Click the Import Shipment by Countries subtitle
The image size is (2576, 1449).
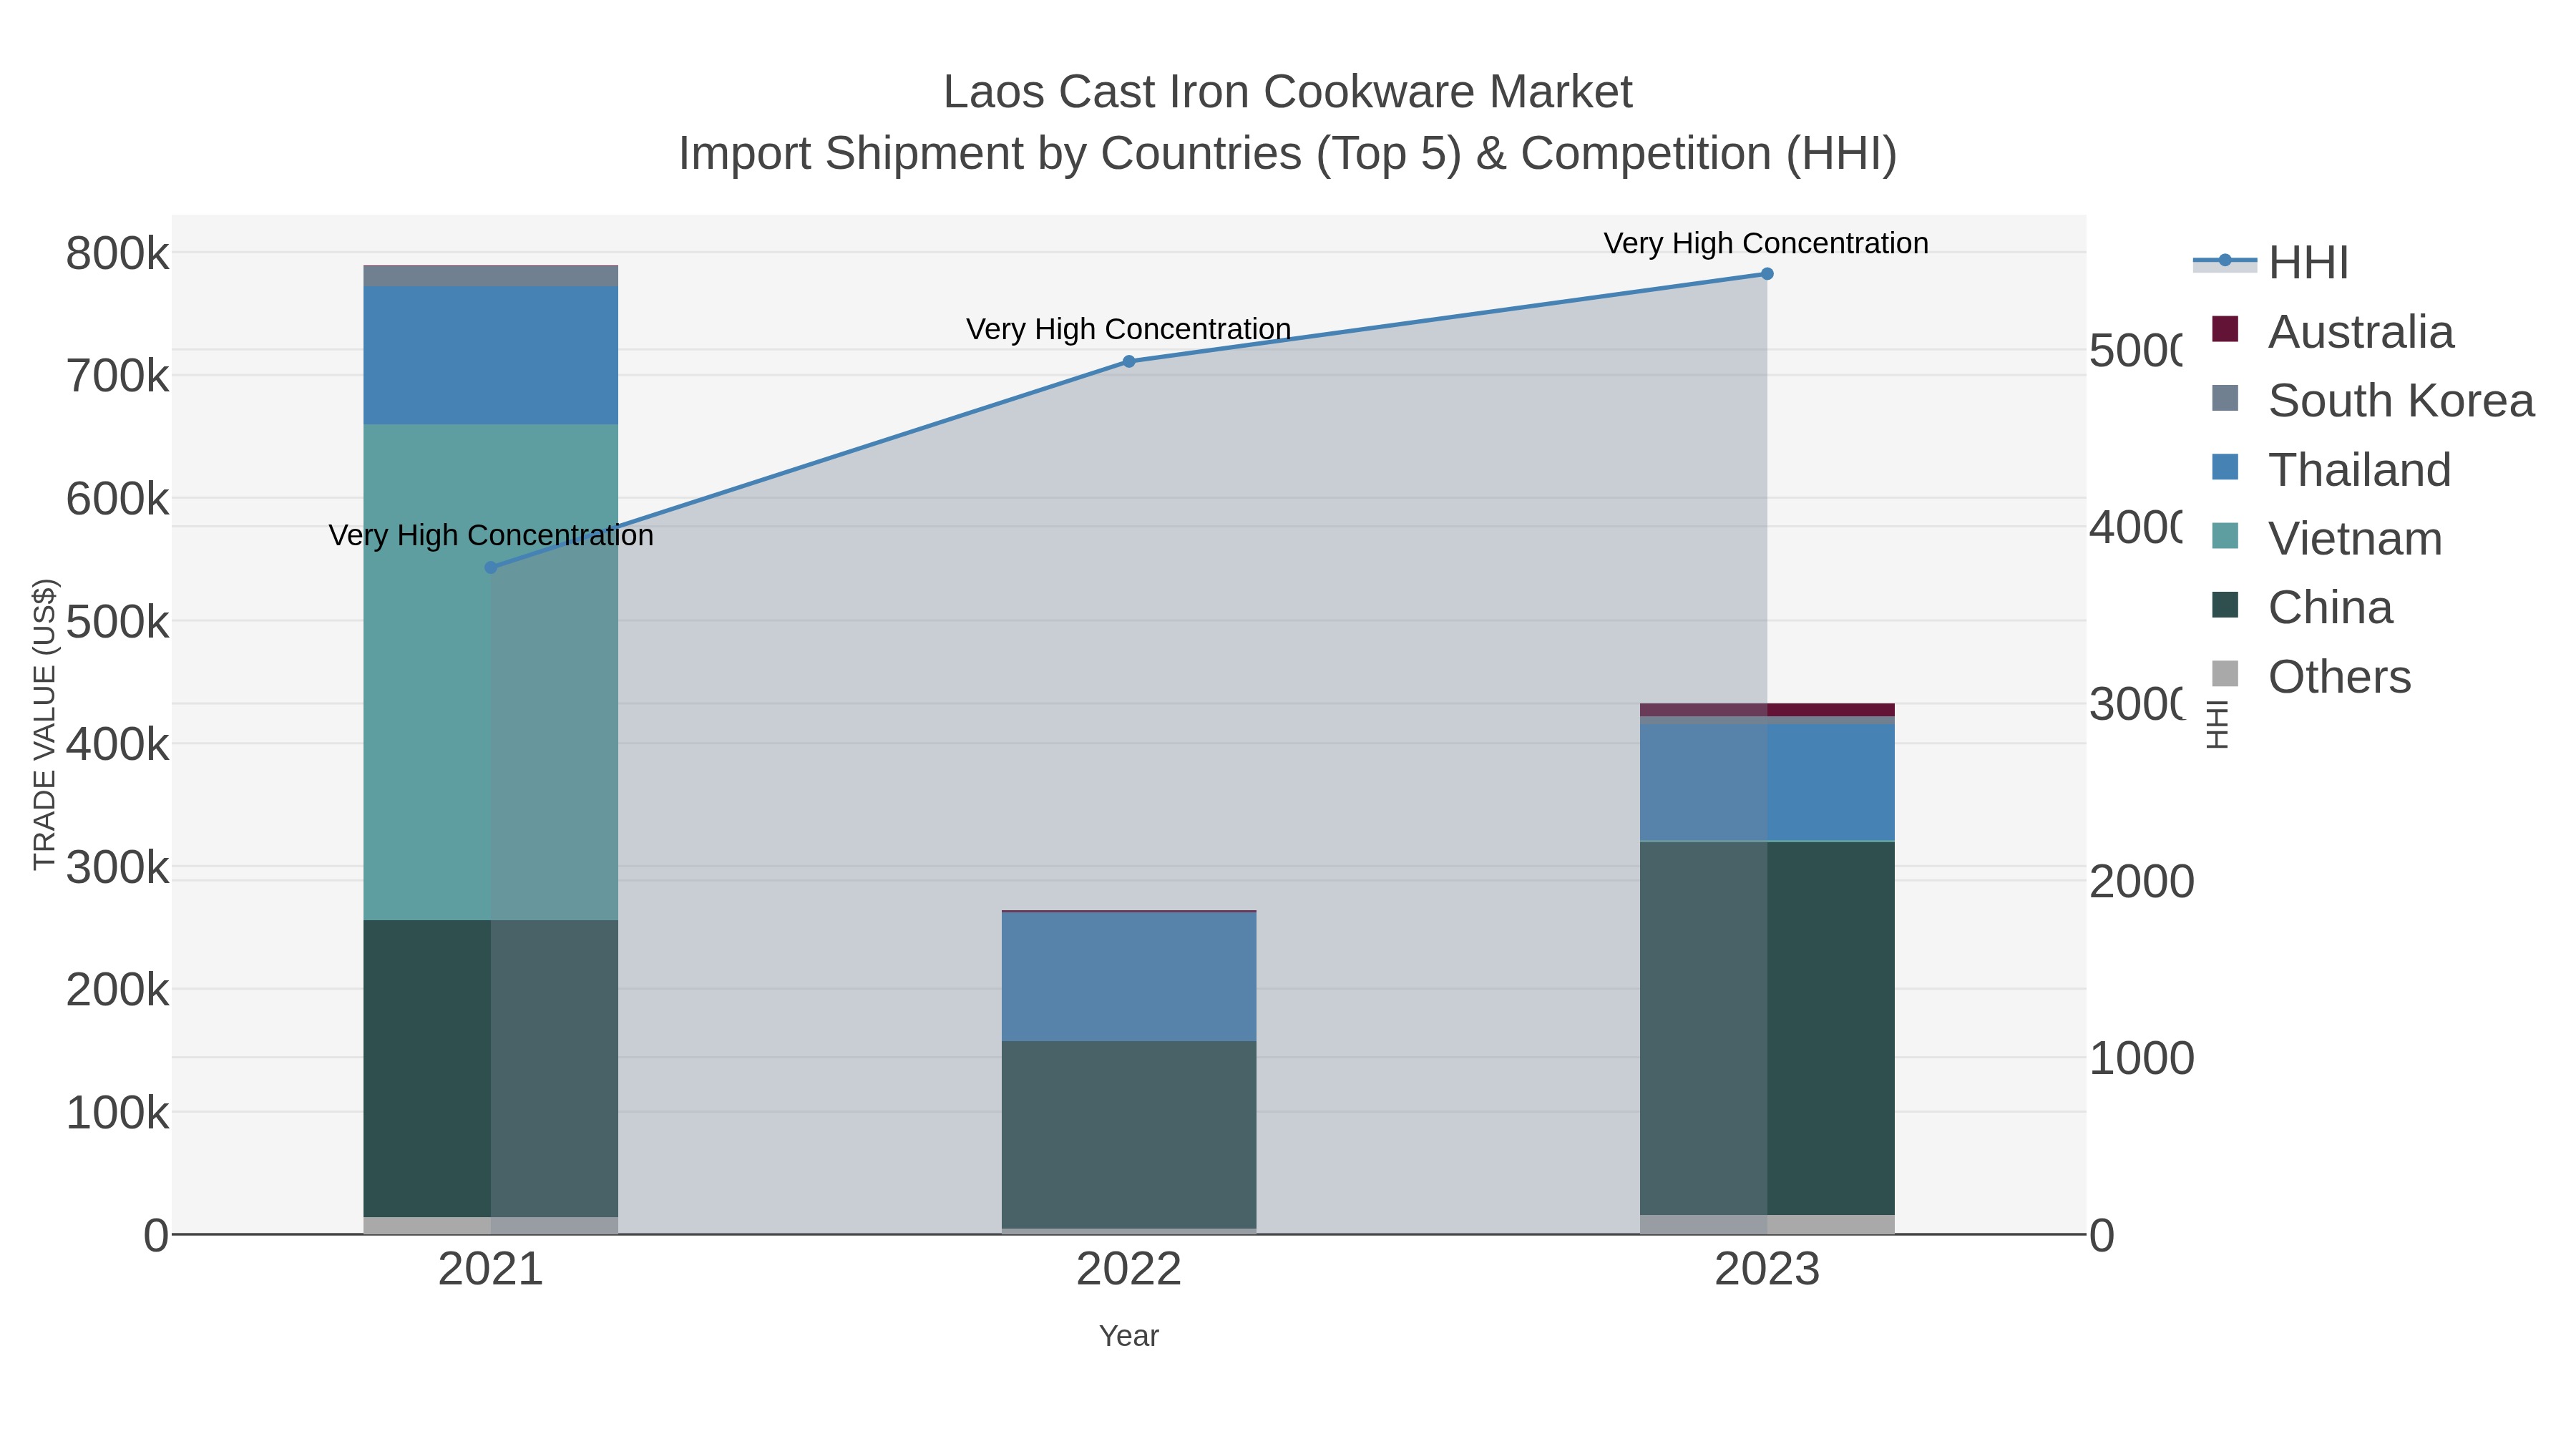(x=1287, y=154)
